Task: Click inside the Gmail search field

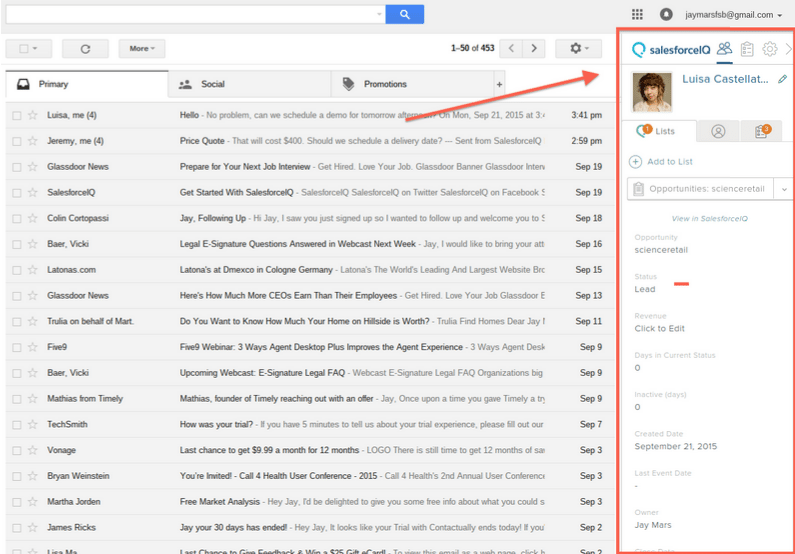Action: (x=191, y=14)
